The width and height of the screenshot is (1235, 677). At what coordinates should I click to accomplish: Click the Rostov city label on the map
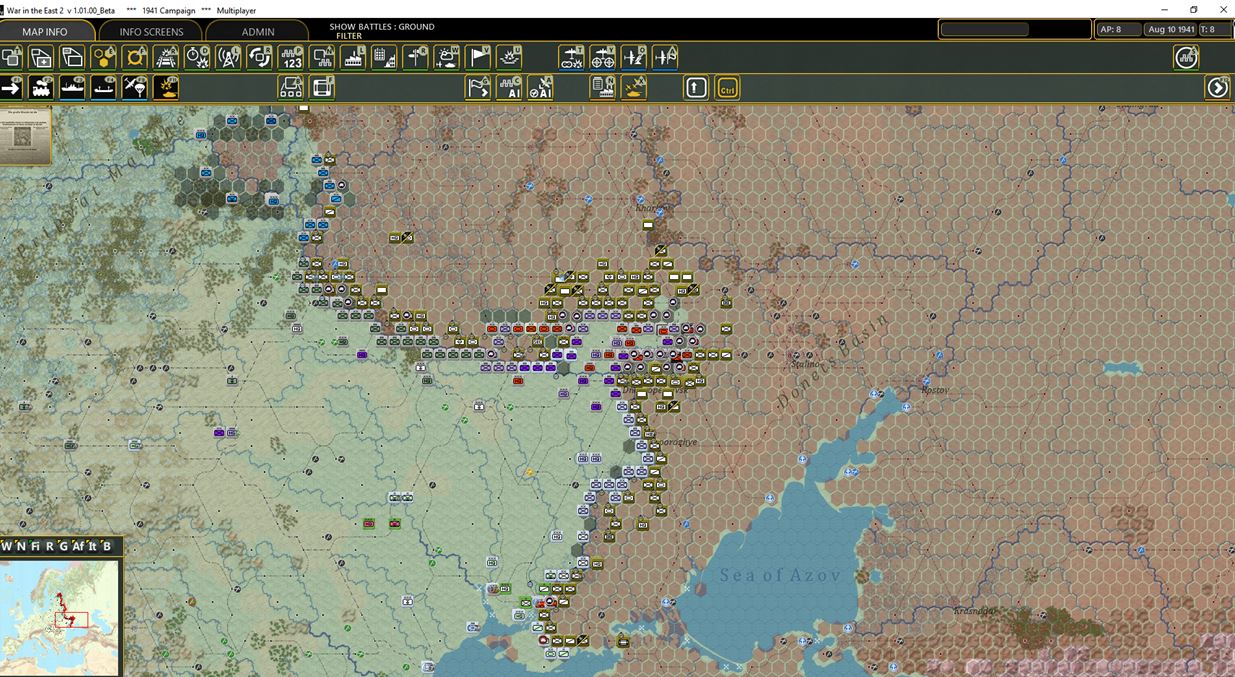click(x=934, y=390)
